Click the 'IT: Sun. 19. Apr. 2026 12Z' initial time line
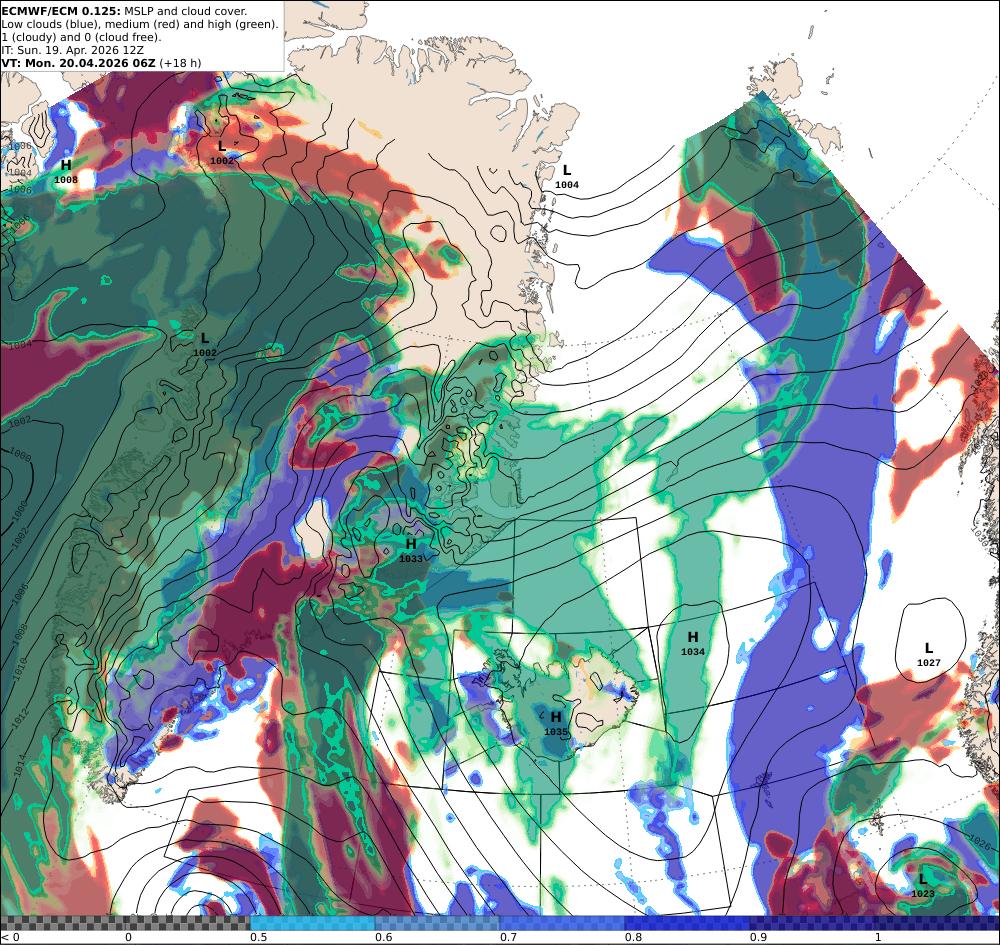This screenshot has width=1000, height=945. (x=72, y=50)
